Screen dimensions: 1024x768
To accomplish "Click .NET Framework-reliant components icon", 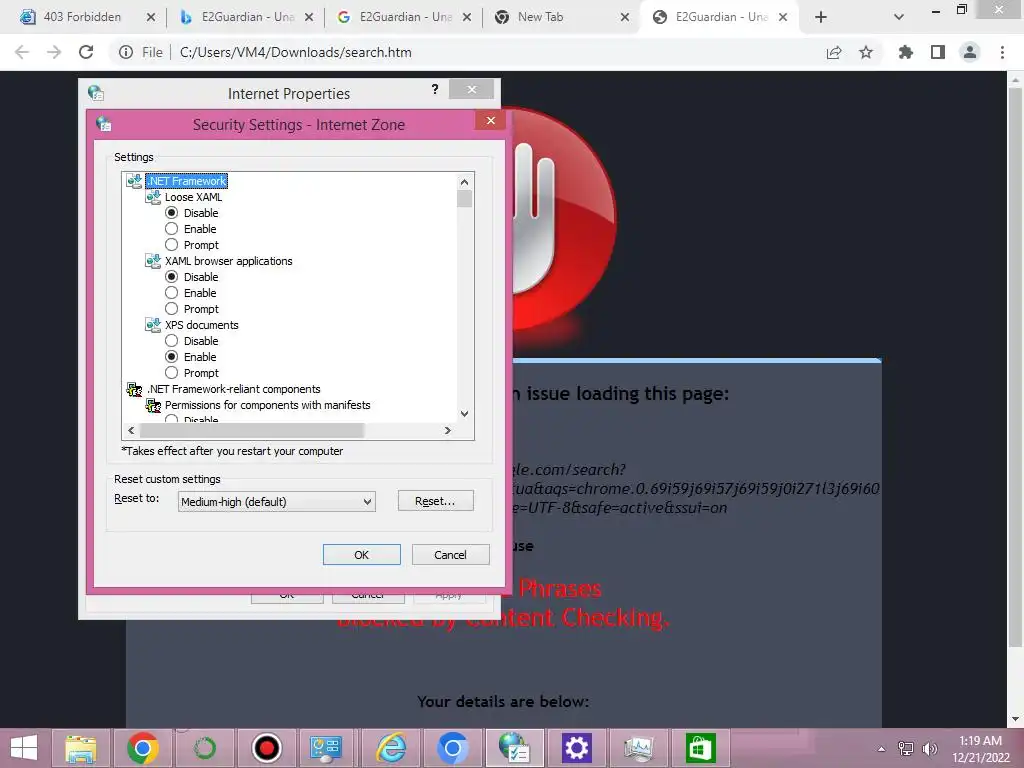I will 134,389.
